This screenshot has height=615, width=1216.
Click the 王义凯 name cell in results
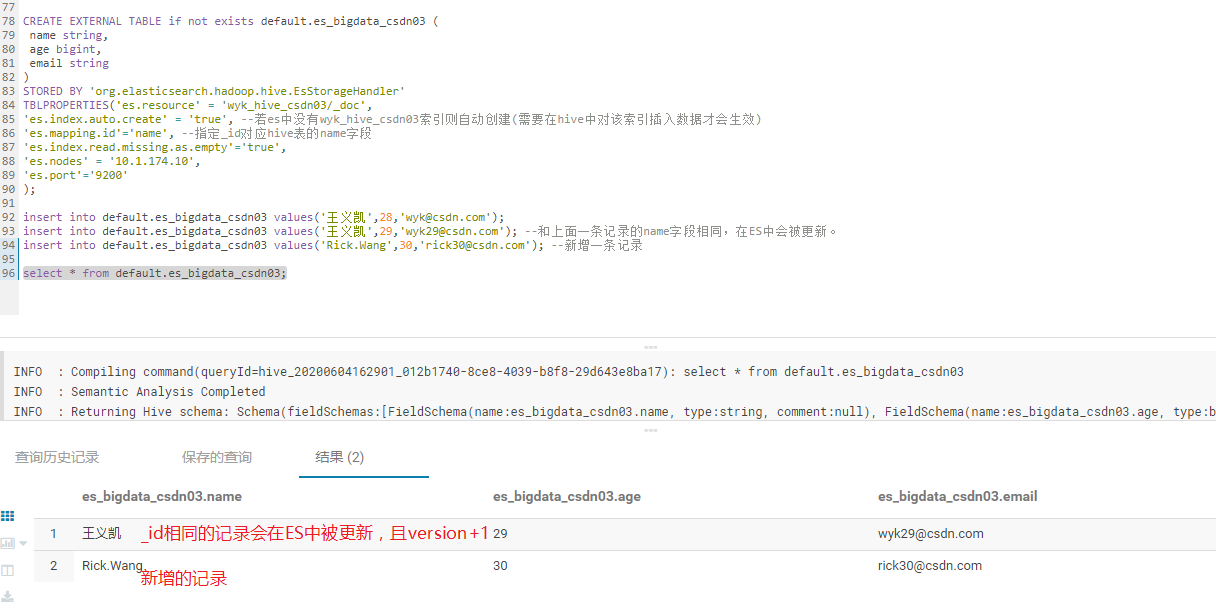(102, 534)
